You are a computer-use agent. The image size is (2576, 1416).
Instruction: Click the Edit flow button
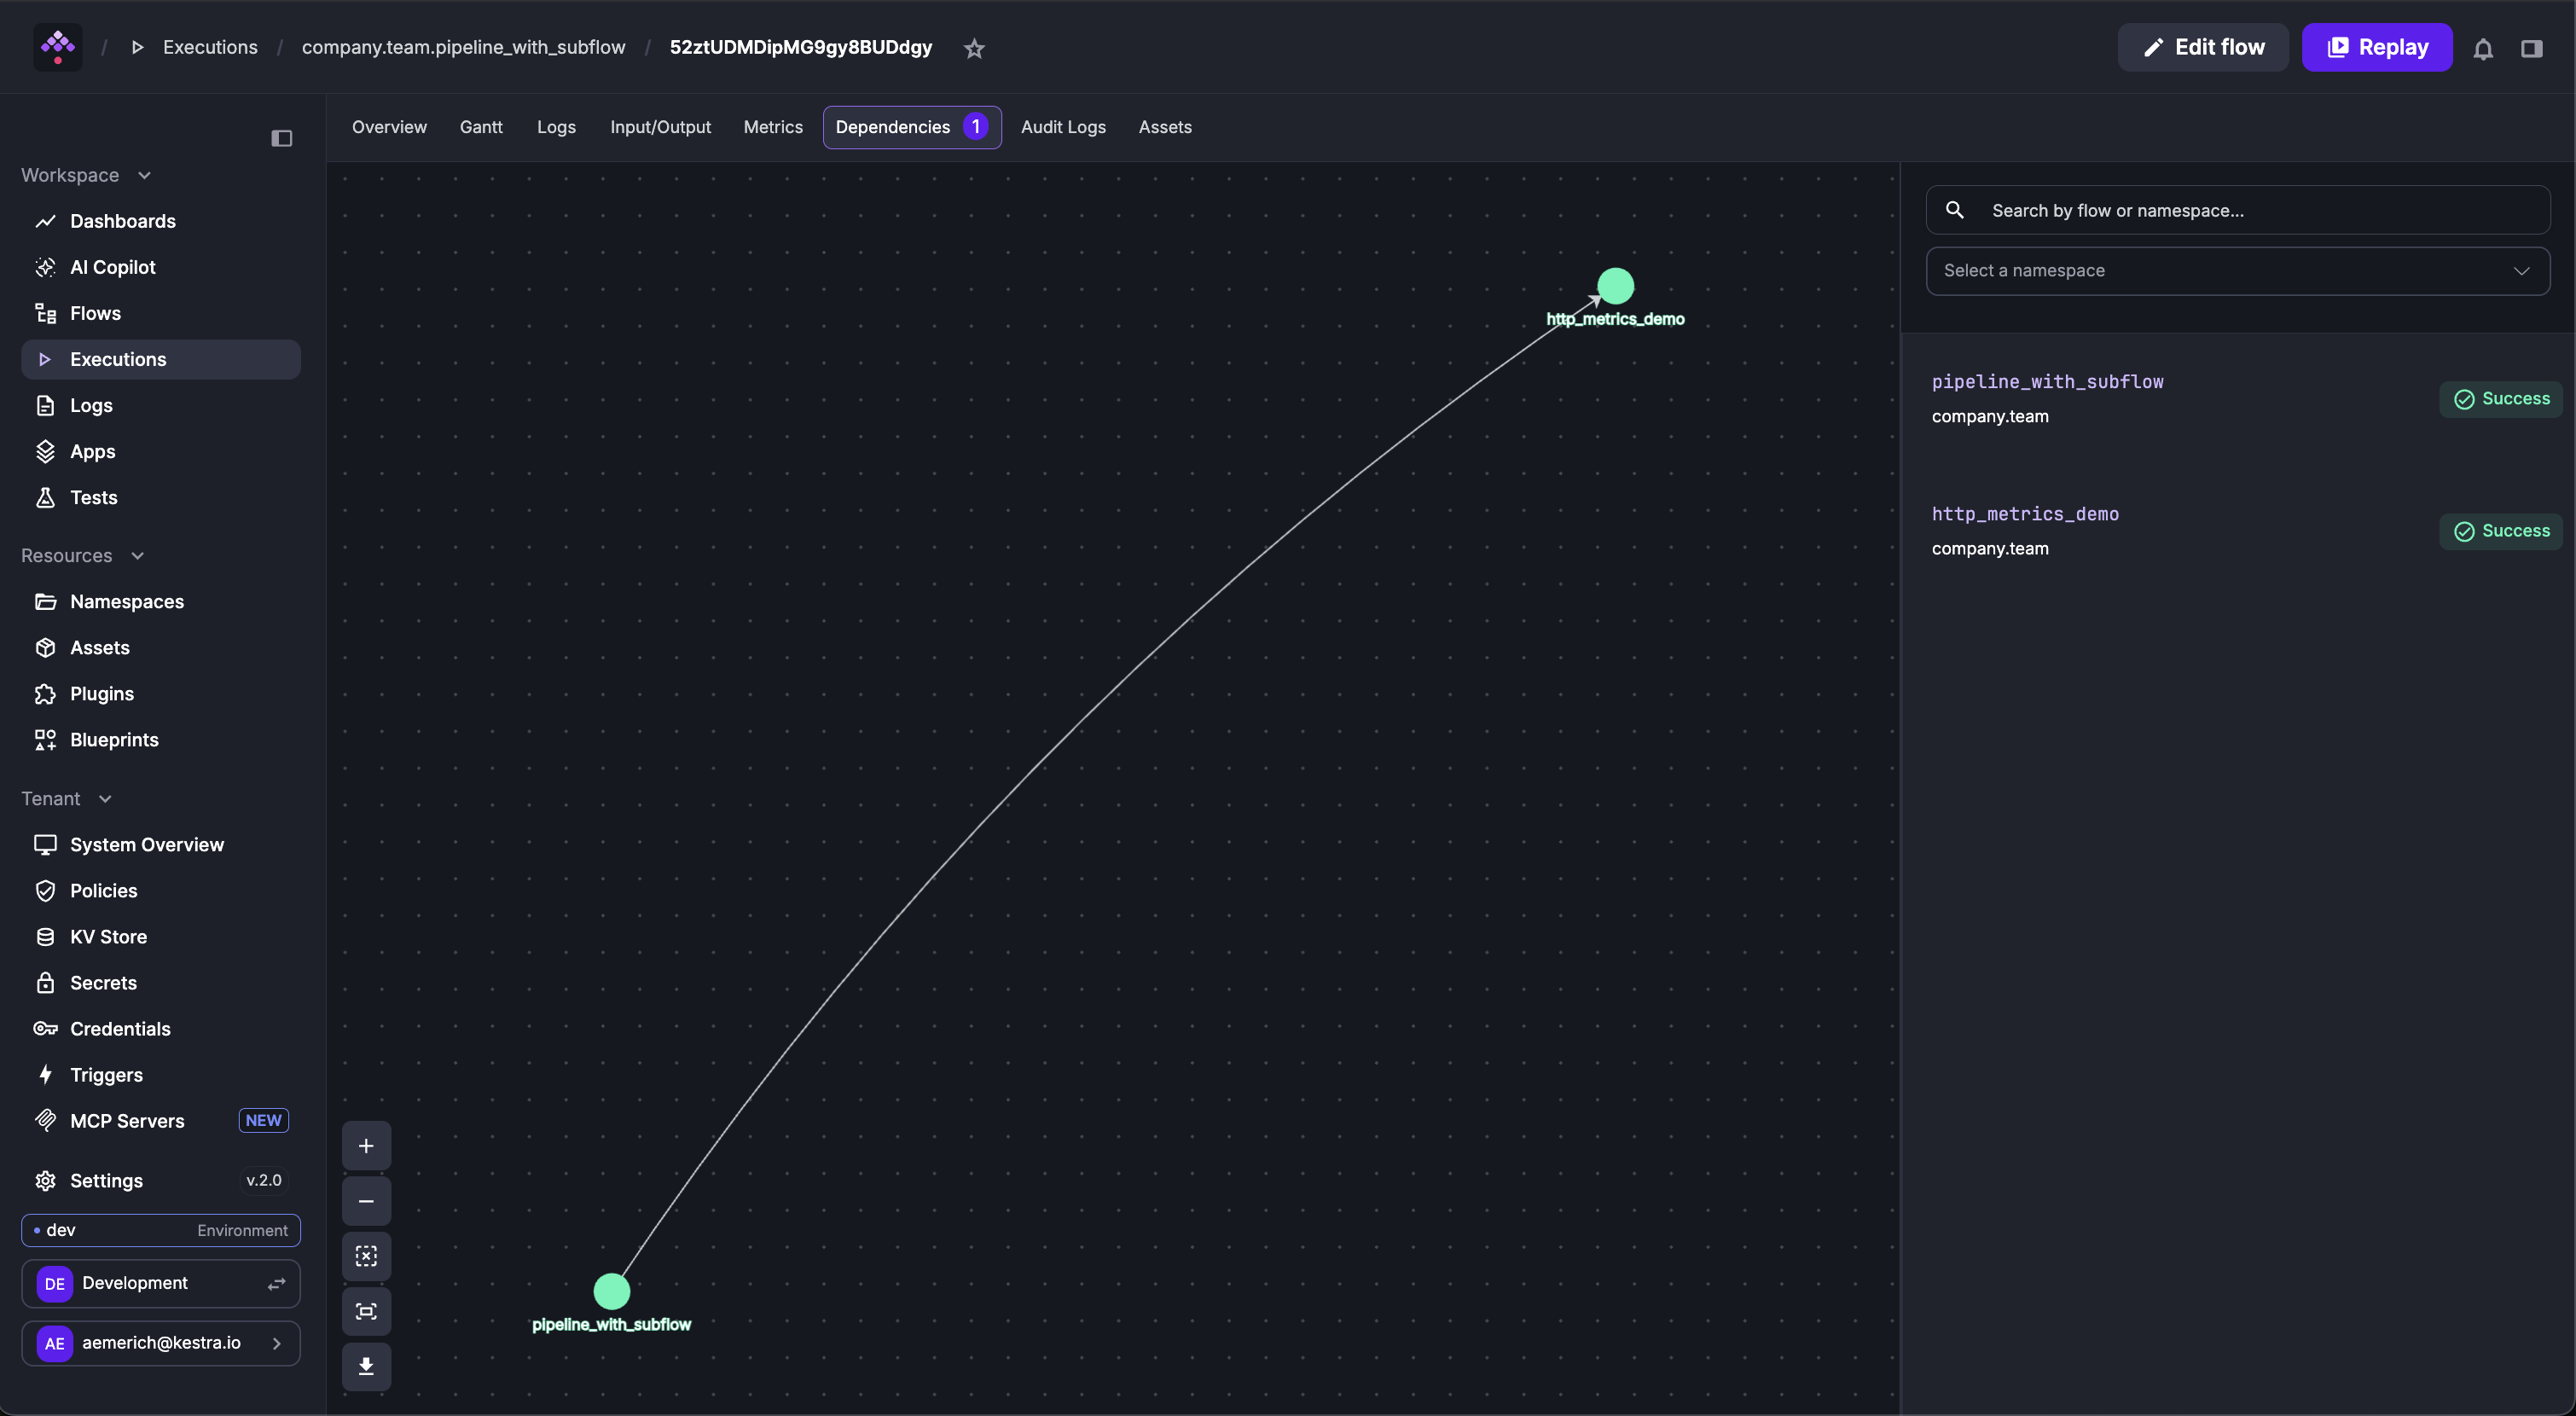[2203, 47]
